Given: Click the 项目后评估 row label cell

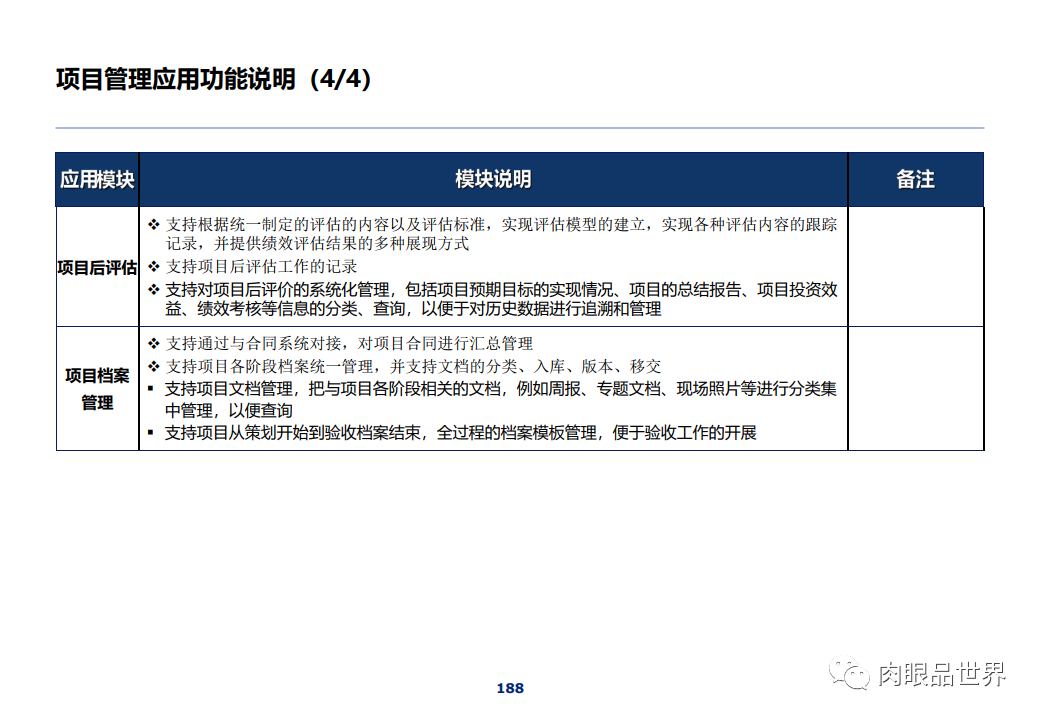Looking at the screenshot, I should [98, 267].
